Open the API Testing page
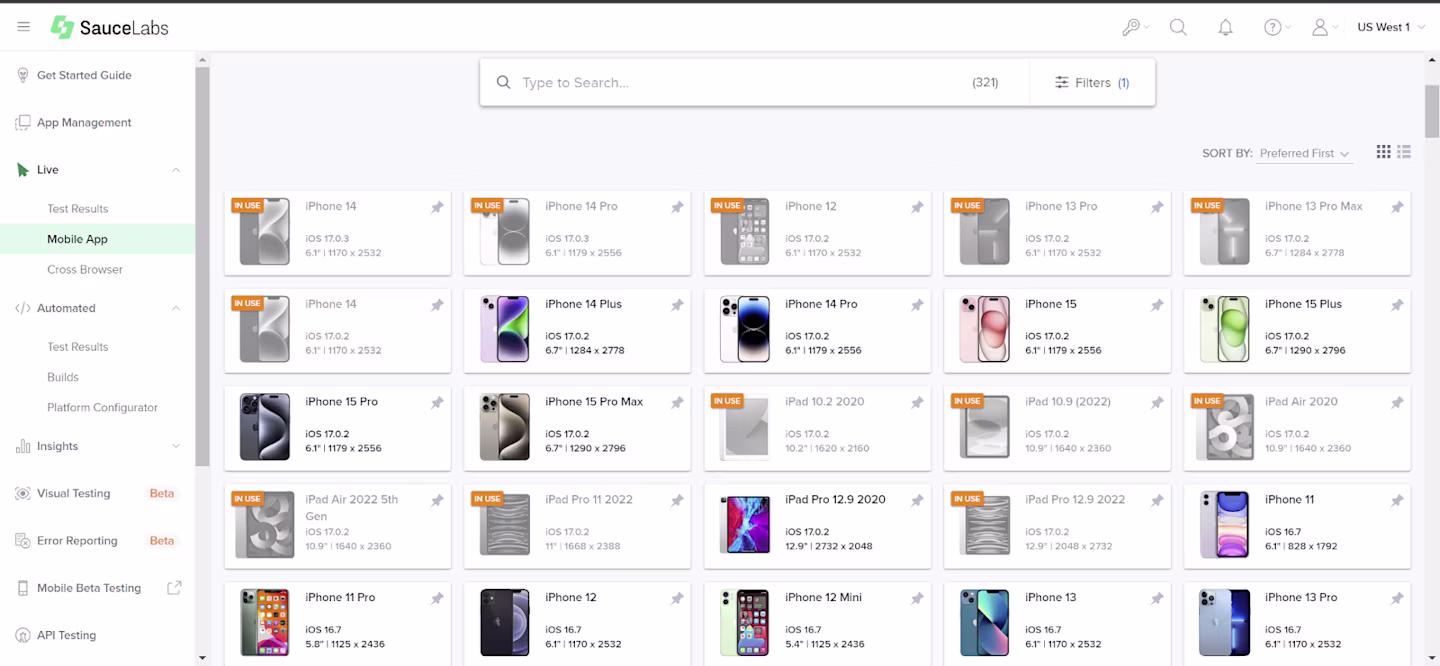This screenshot has width=1440, height=666. [x=66, y=635]
